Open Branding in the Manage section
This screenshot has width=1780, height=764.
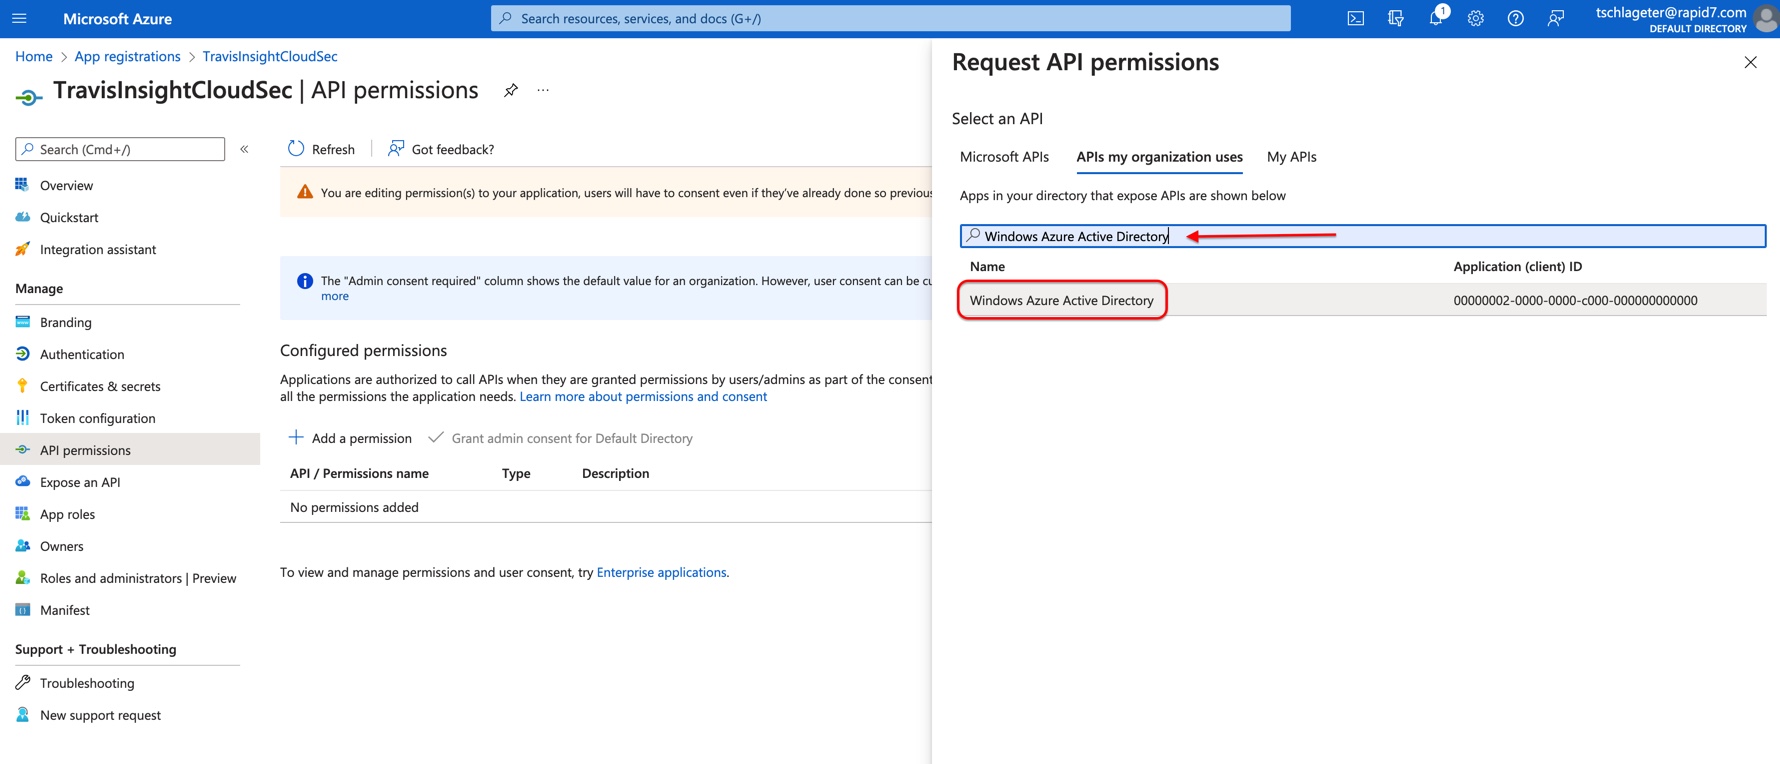coord(66,322)
